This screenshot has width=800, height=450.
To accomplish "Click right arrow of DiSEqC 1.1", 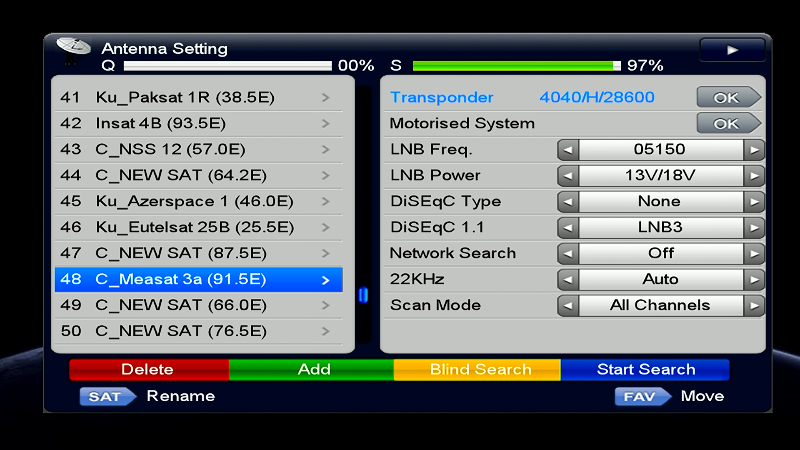I will [754, 228].
